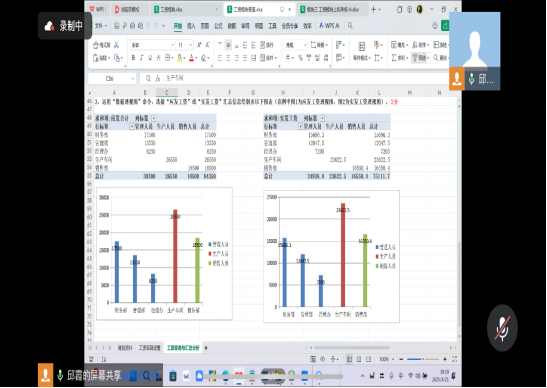Click the filter button in the ribbon
Image resolution: width=547 pixels, height=388 pixels.
420,58
